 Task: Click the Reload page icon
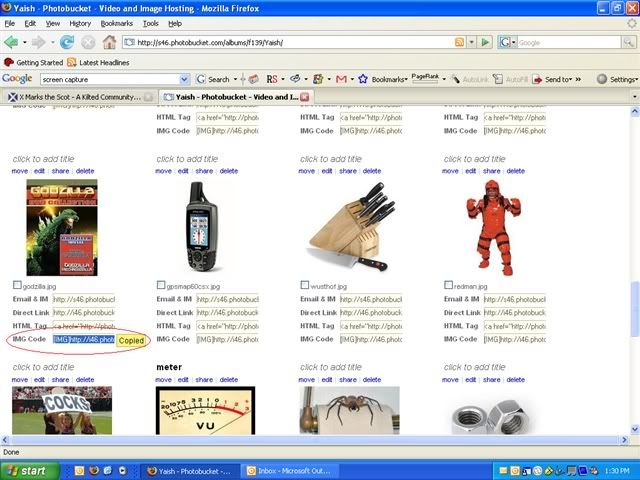tap(67, 42)
